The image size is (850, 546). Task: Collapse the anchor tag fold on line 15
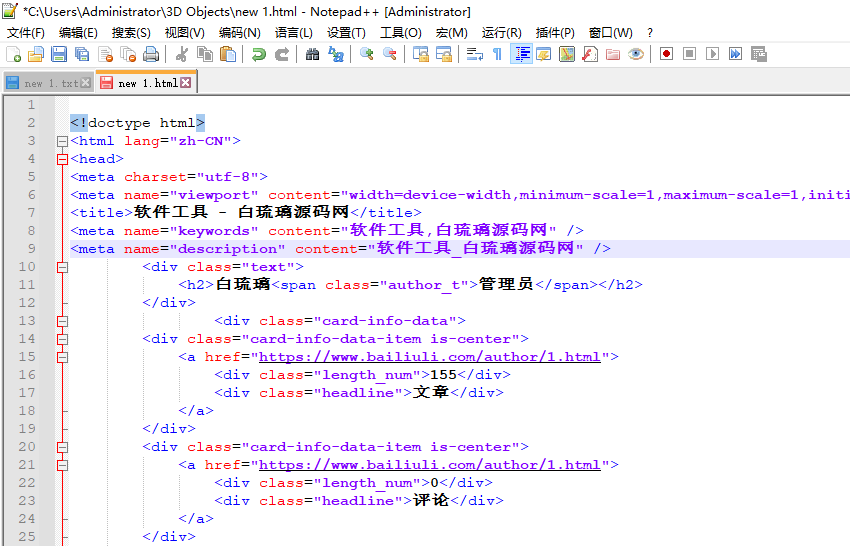point(62,357)
